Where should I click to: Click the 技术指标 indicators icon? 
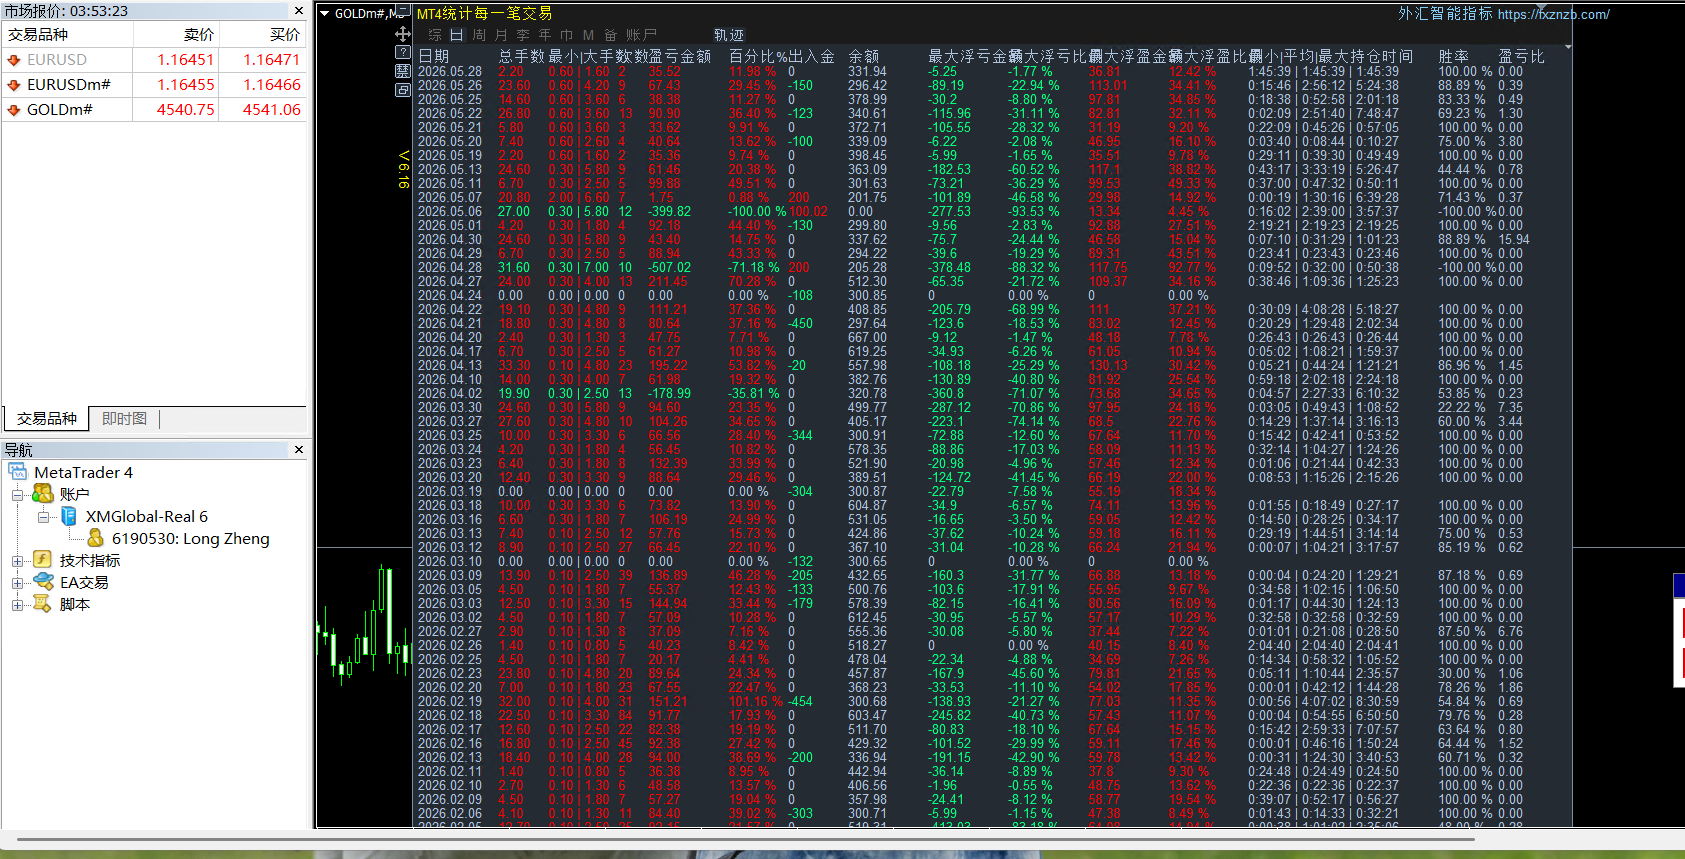pyautogui.click(x=43, y=560)
